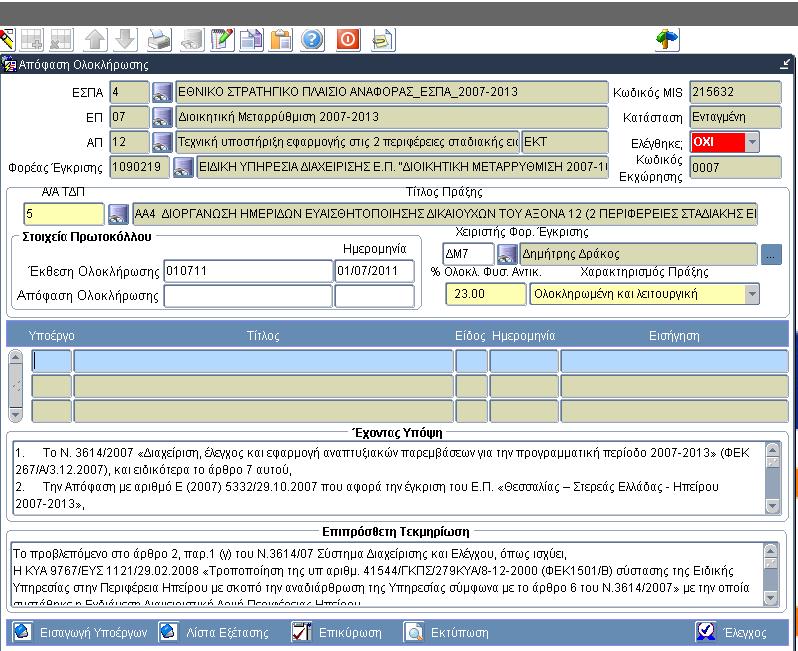Click the printer toolbar icon
Screen dimensions: 798x651
[159, 40]
